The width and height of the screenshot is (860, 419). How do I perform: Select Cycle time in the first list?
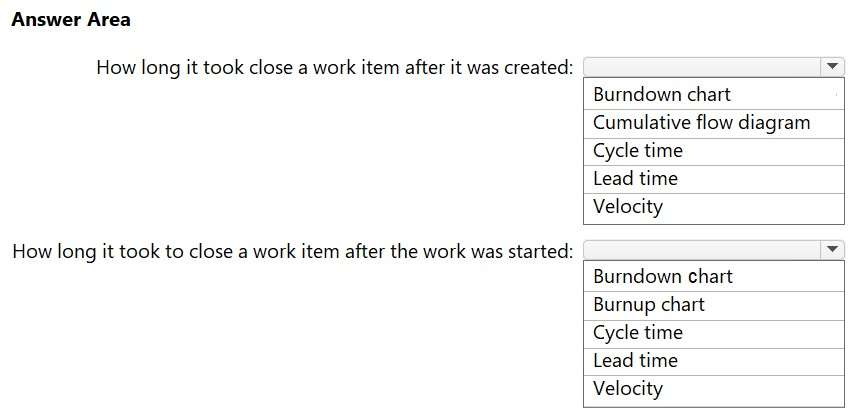(637, 151)
